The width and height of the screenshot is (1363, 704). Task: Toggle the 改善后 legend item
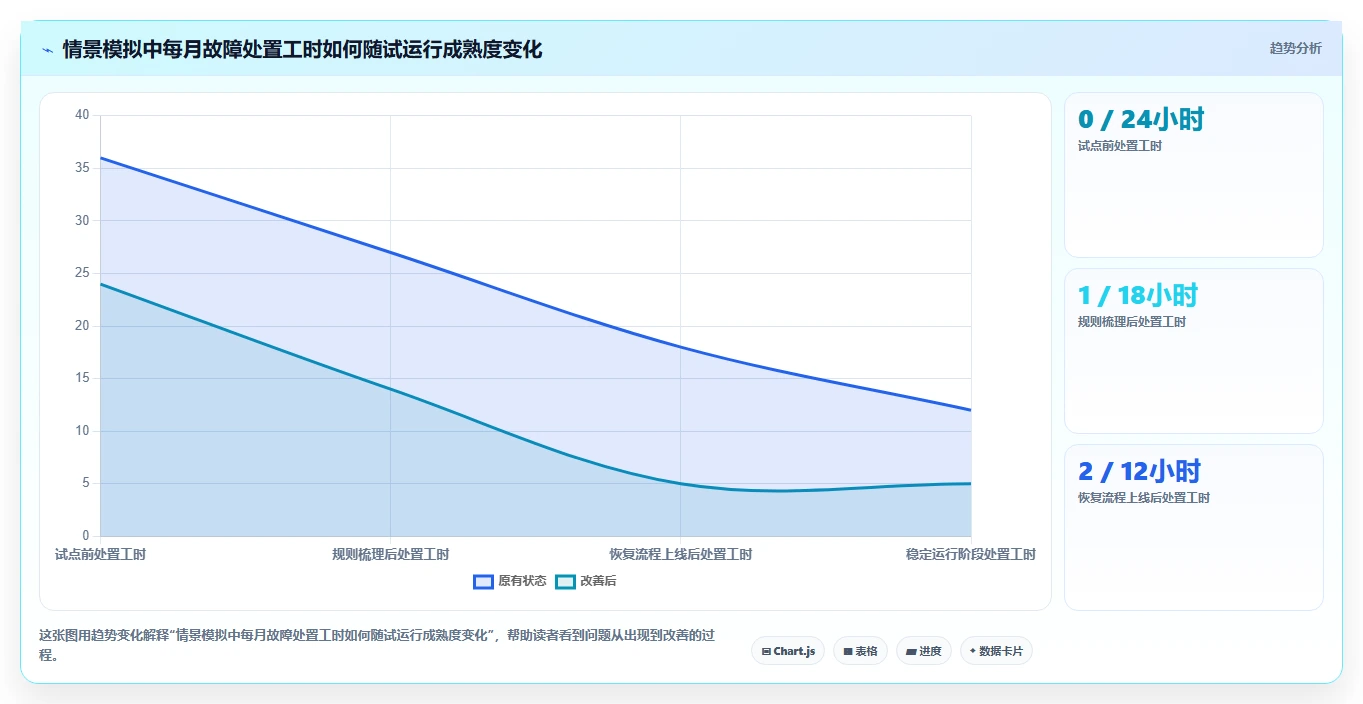(586, 581)
